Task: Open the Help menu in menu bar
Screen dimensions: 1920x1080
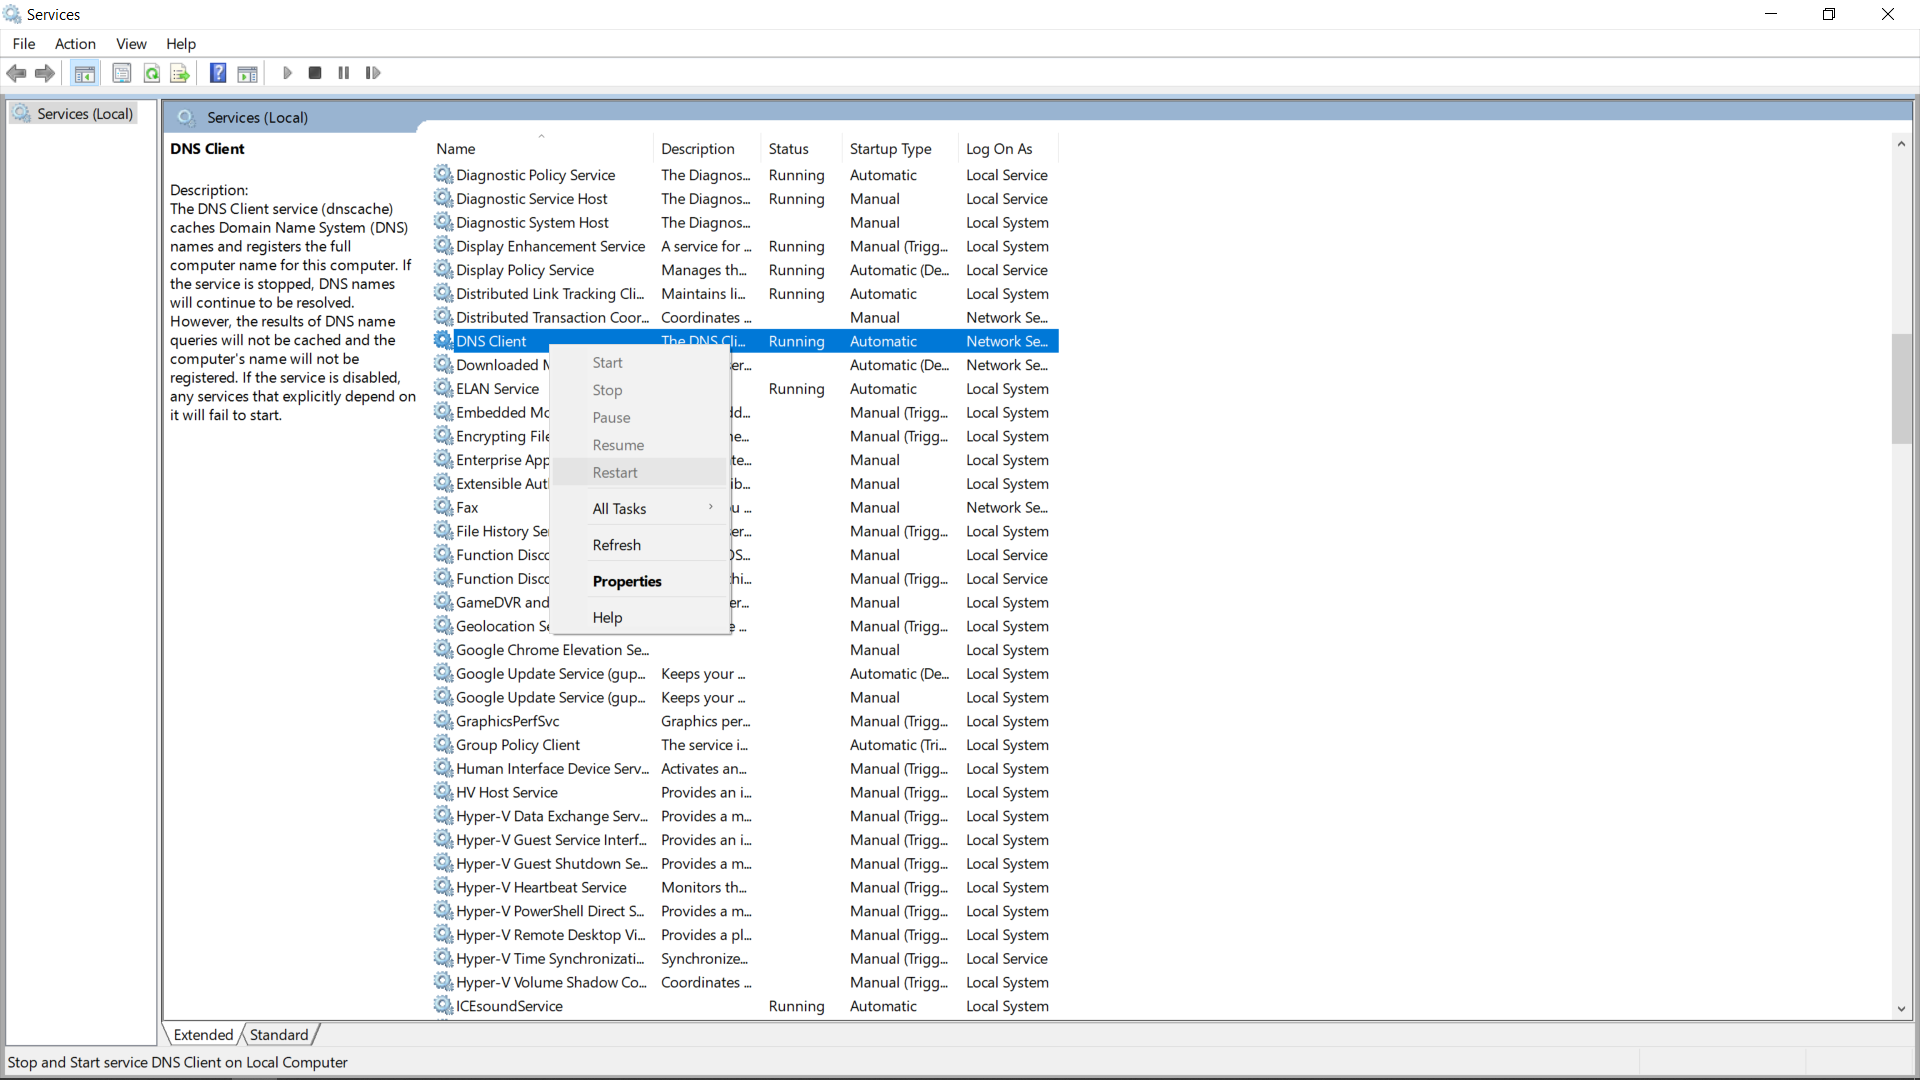Action: click(x=181, y=44)
